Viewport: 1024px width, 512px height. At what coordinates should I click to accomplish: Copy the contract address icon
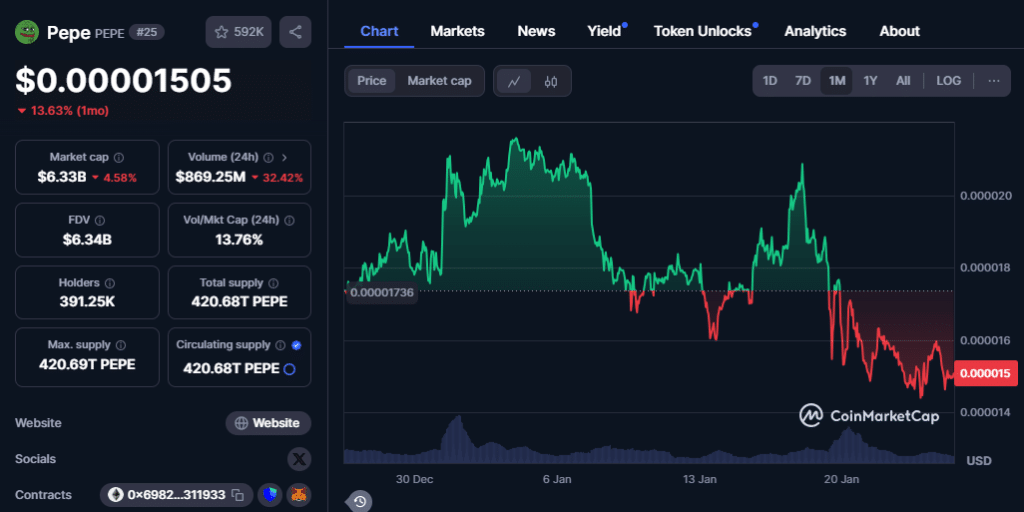(238, 495)
